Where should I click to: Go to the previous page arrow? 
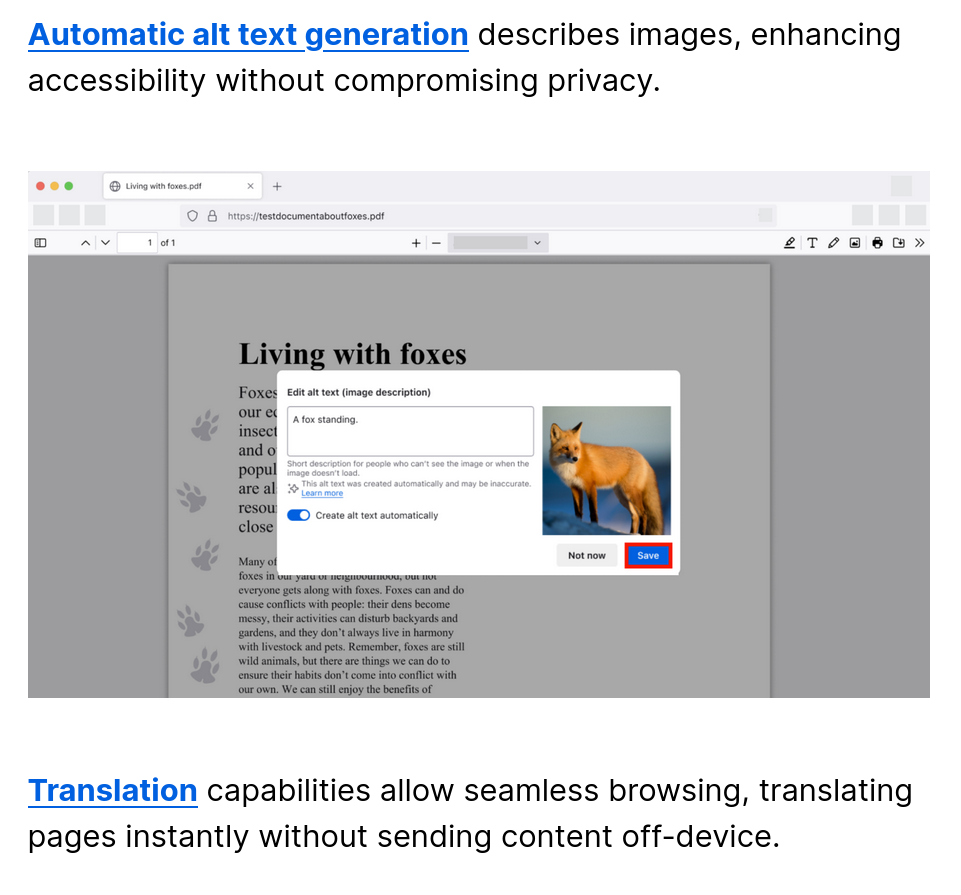(x=85, y=243)
